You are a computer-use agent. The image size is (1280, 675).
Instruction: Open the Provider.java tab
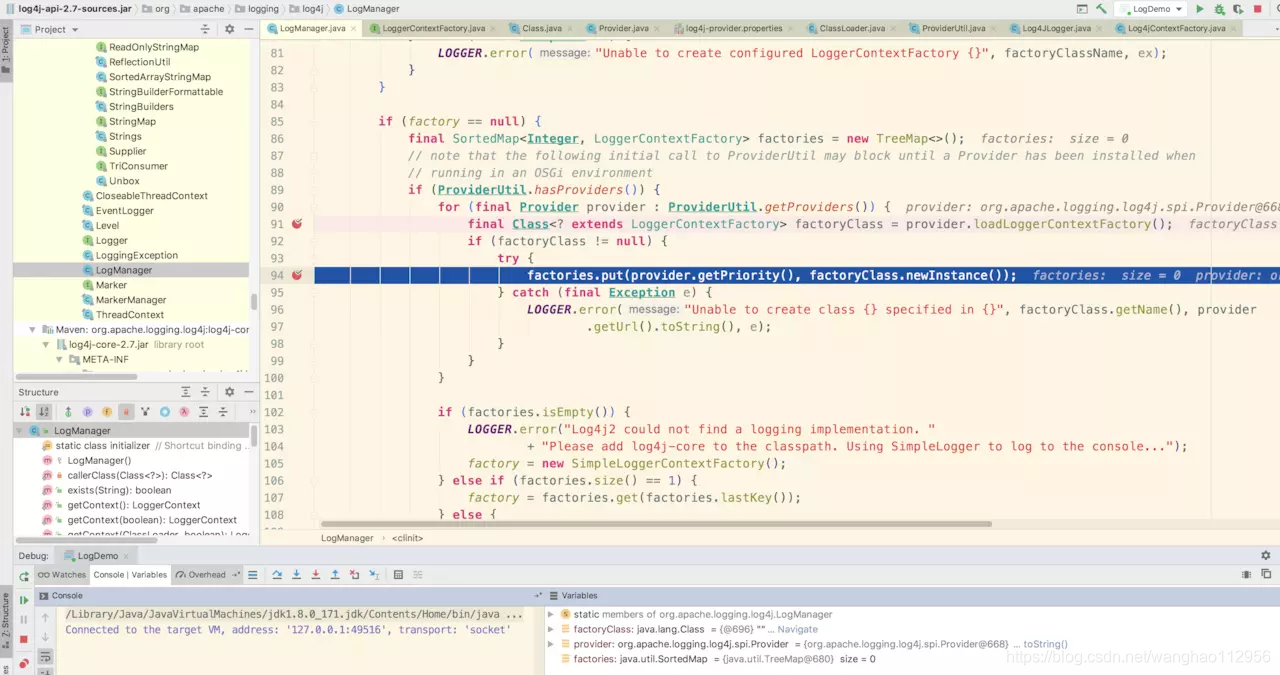pos(624,28)
